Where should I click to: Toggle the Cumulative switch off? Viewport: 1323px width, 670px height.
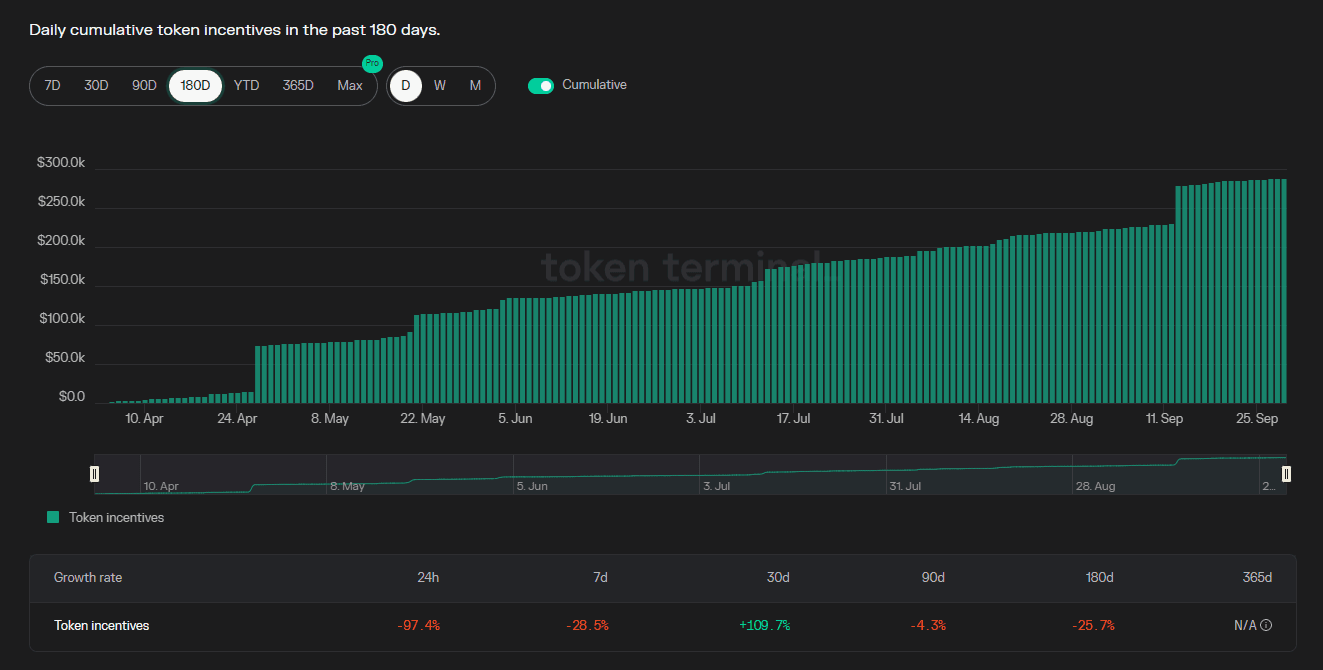[541, 86]
